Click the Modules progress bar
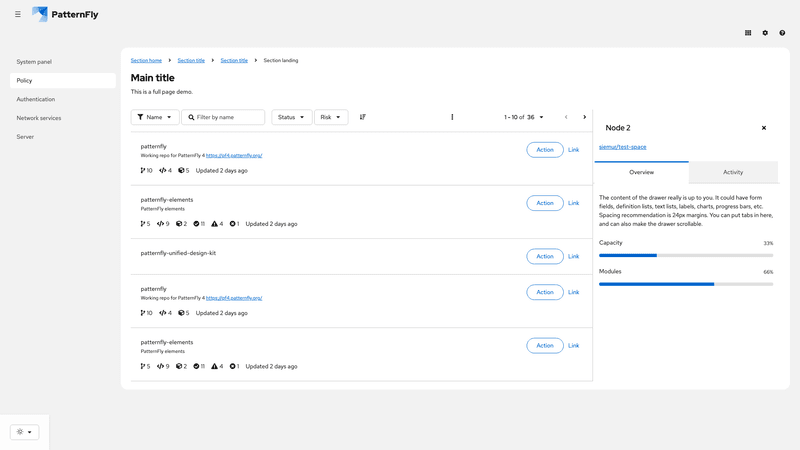Viewport: 800px width, 450px height. point(686,284)
